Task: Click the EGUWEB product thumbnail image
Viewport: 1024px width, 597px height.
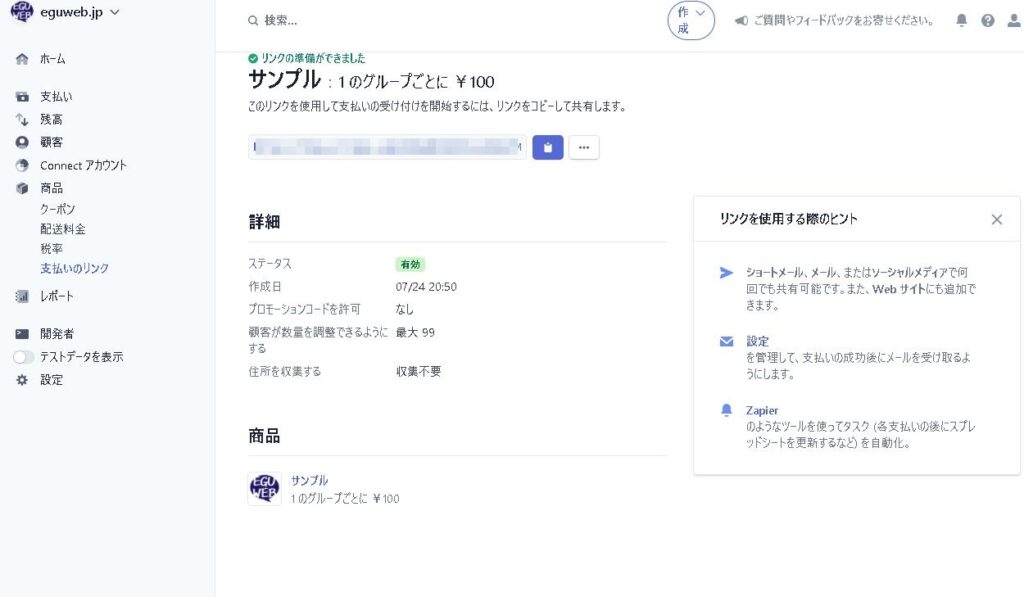Action: 265,489
